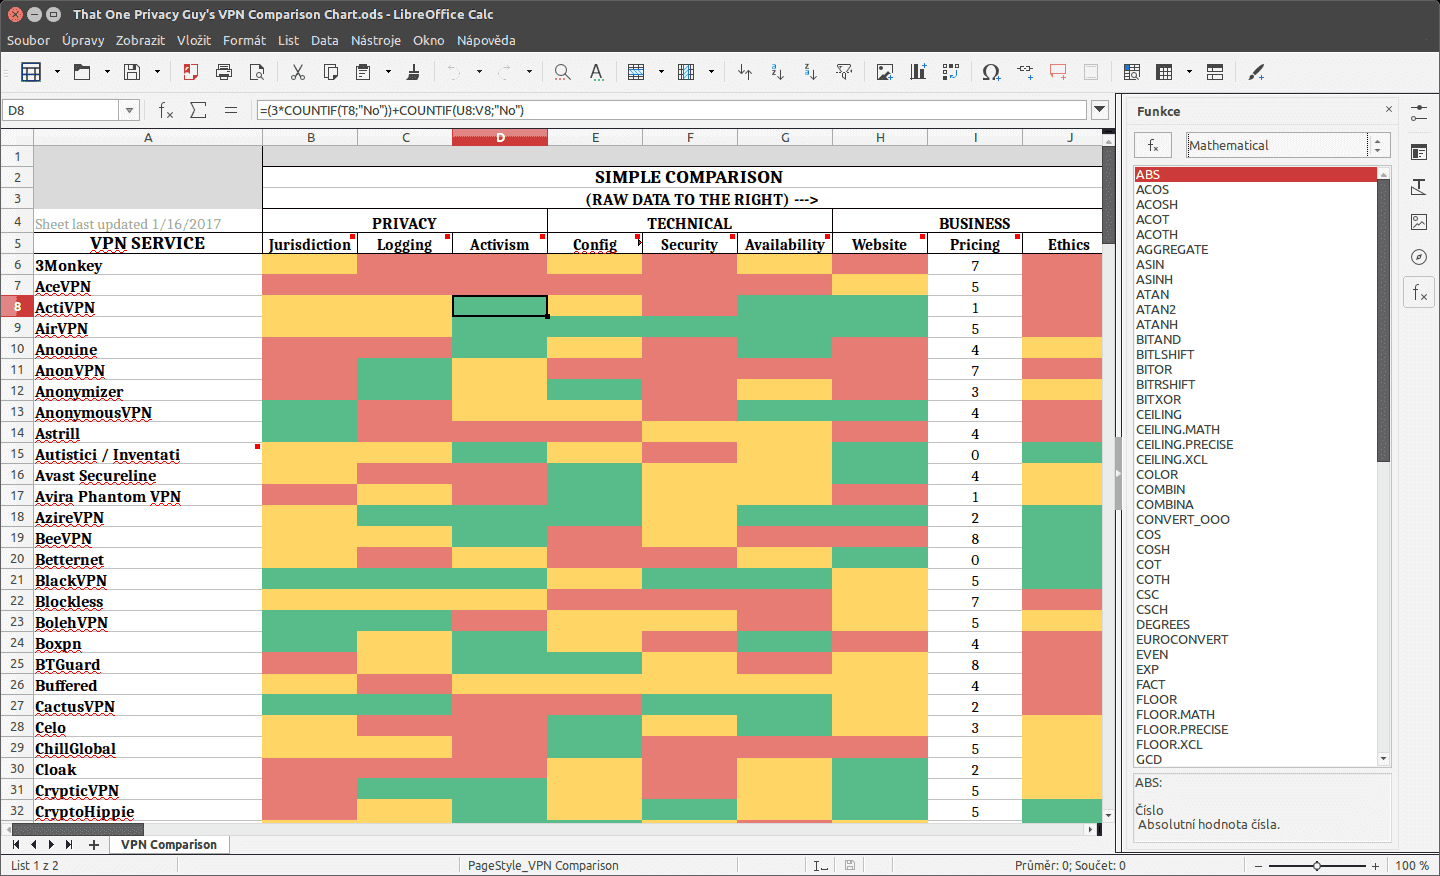Click the zoom-in plus button in the status bar

tap(1376, 866)
